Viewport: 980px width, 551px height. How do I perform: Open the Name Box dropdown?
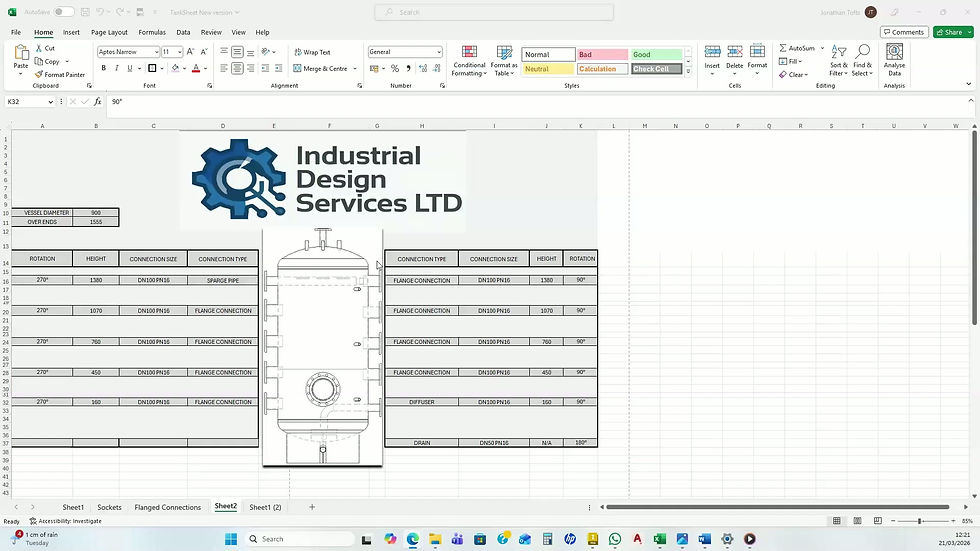pyautogui.click(x=51, y=101)
